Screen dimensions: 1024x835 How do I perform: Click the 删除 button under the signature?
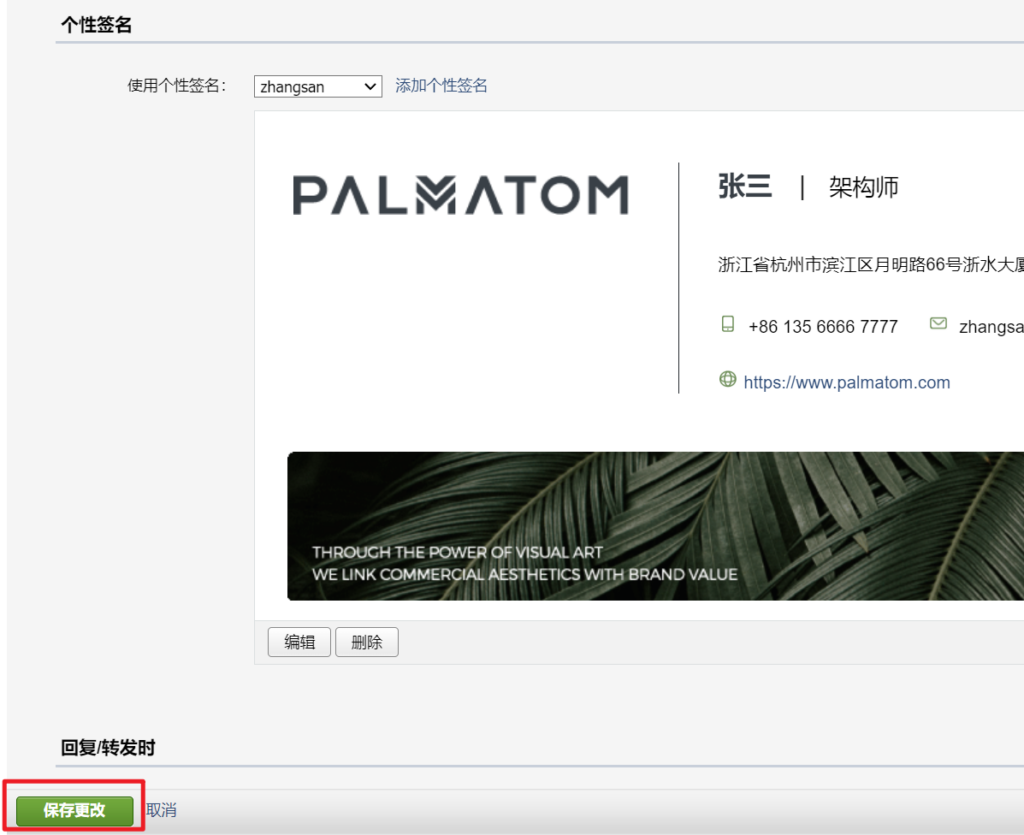coord(366,642)
